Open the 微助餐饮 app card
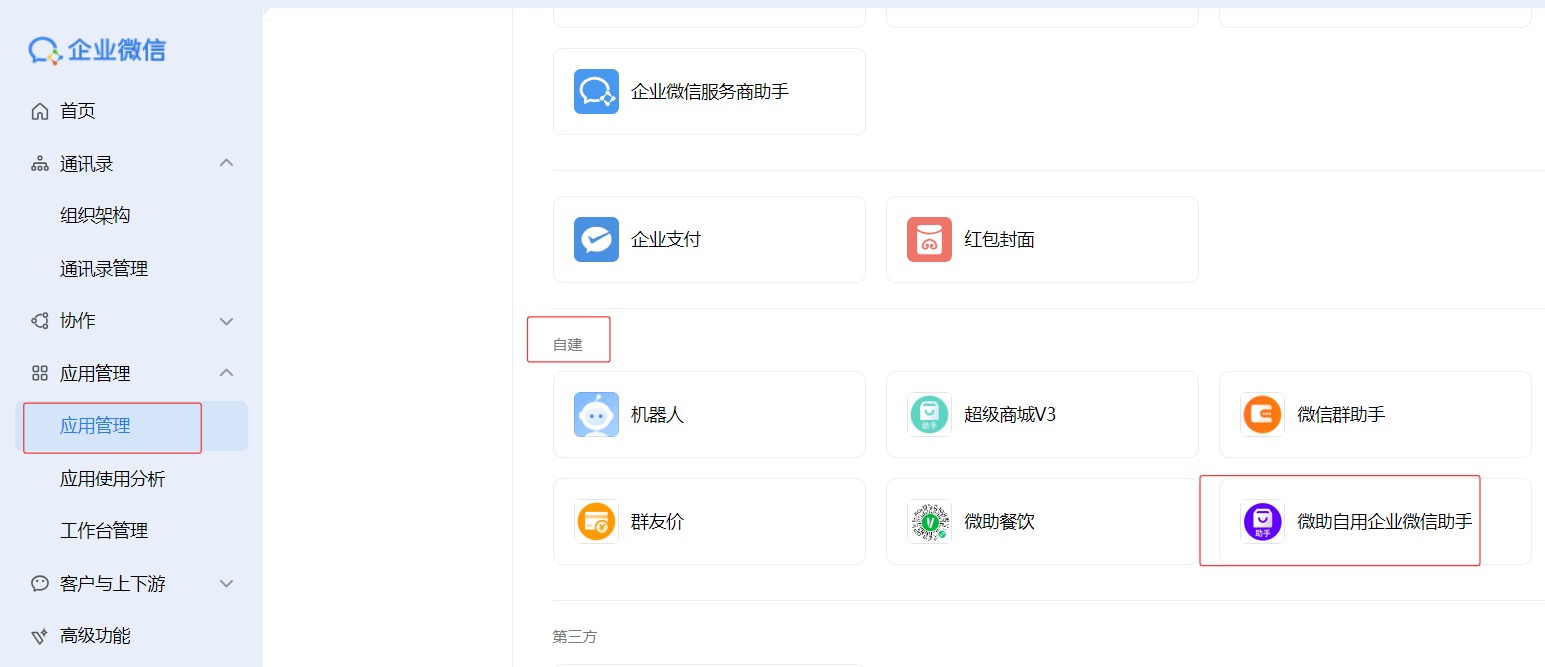Screen dimensions: 1545x667 pos(1042,521)
